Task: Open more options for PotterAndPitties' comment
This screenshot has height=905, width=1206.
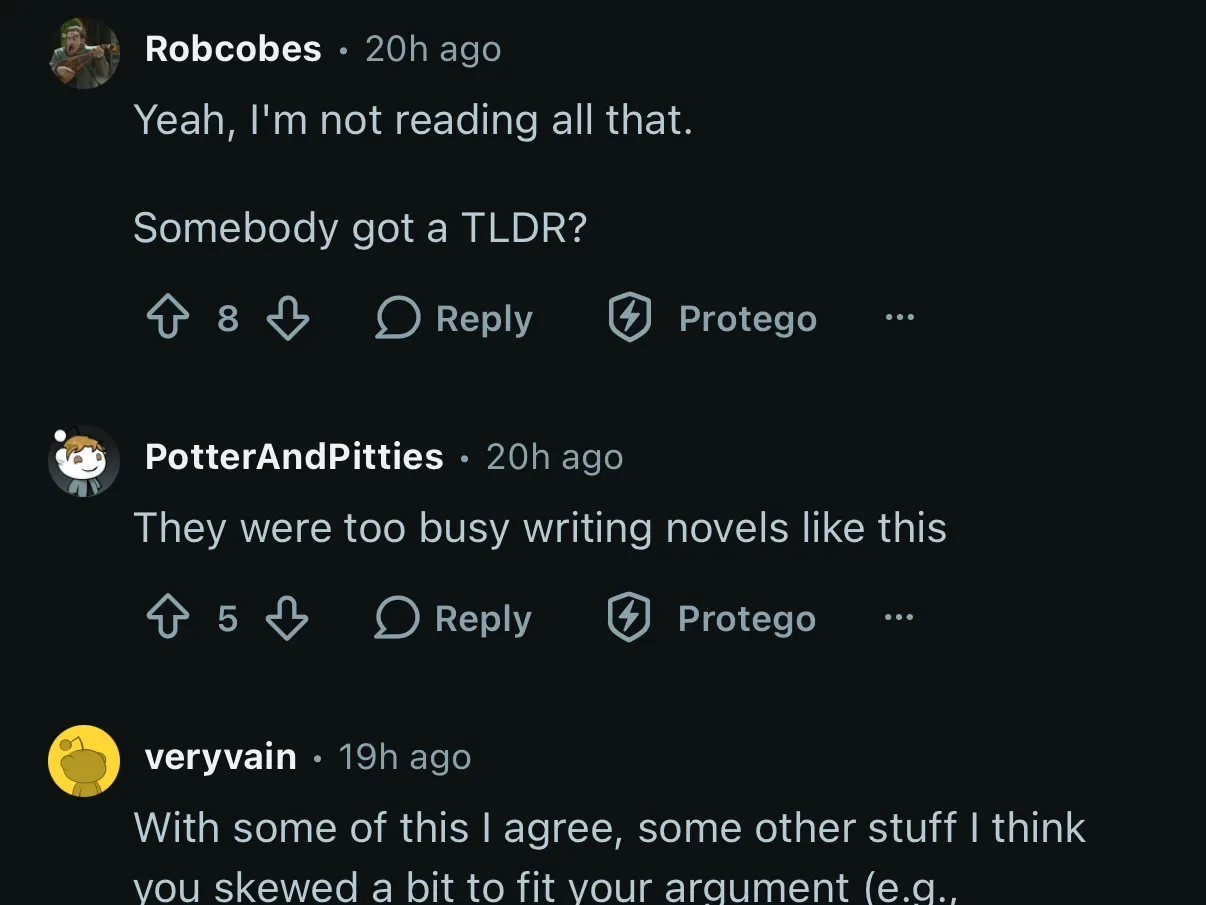Action: click(900, 618)
